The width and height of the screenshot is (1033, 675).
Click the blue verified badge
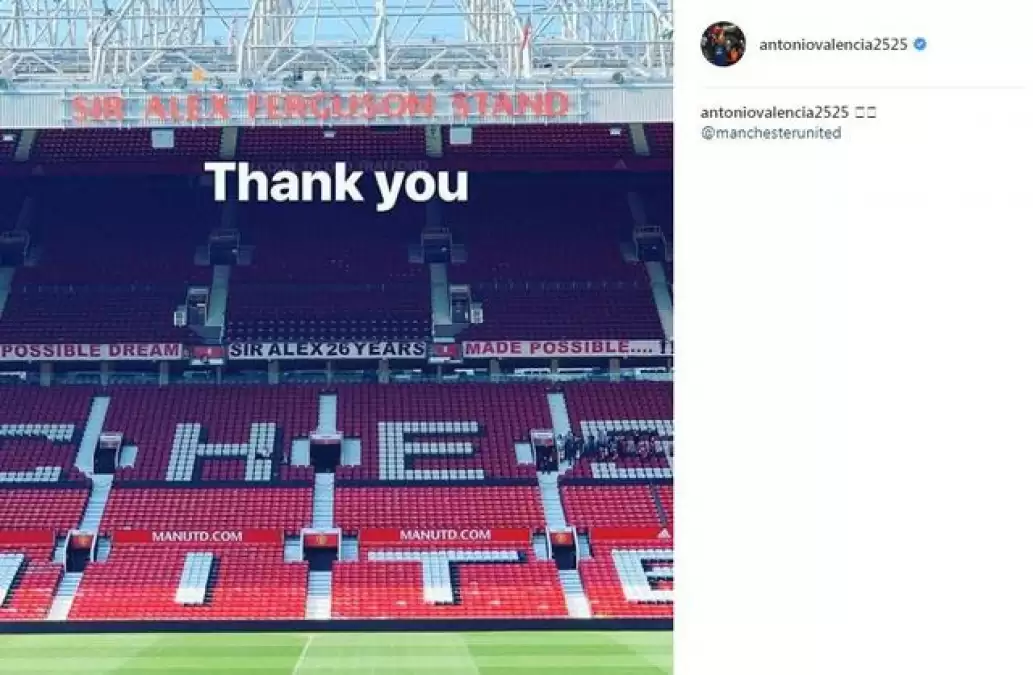[x=920, y=44]
